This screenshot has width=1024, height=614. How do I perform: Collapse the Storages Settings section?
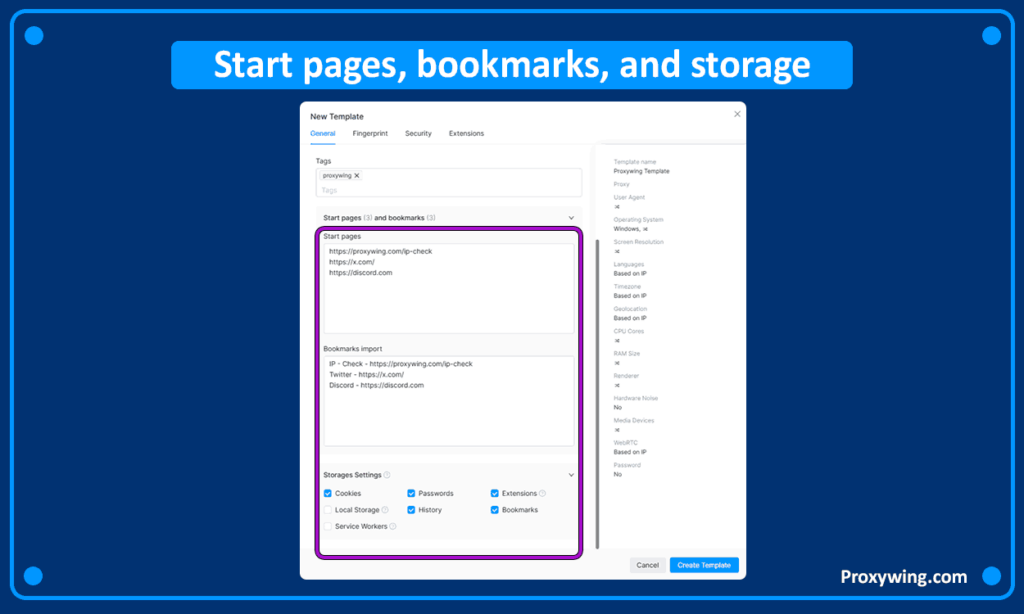tap(571, 475)
